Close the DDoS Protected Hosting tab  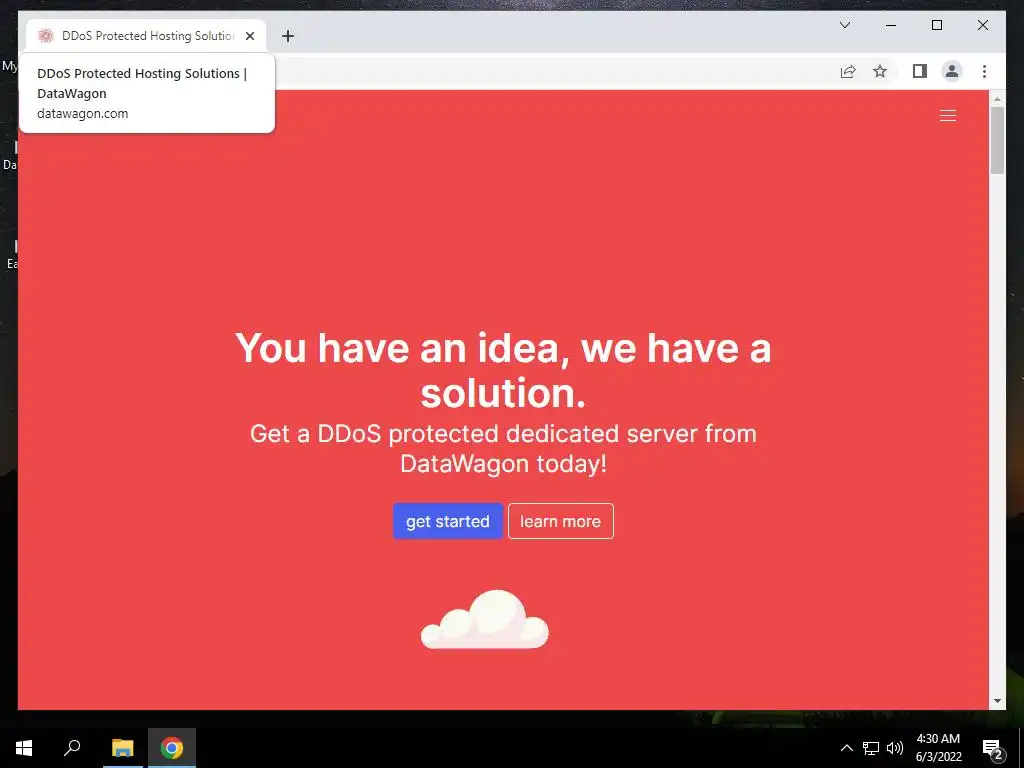click(249, 36)
